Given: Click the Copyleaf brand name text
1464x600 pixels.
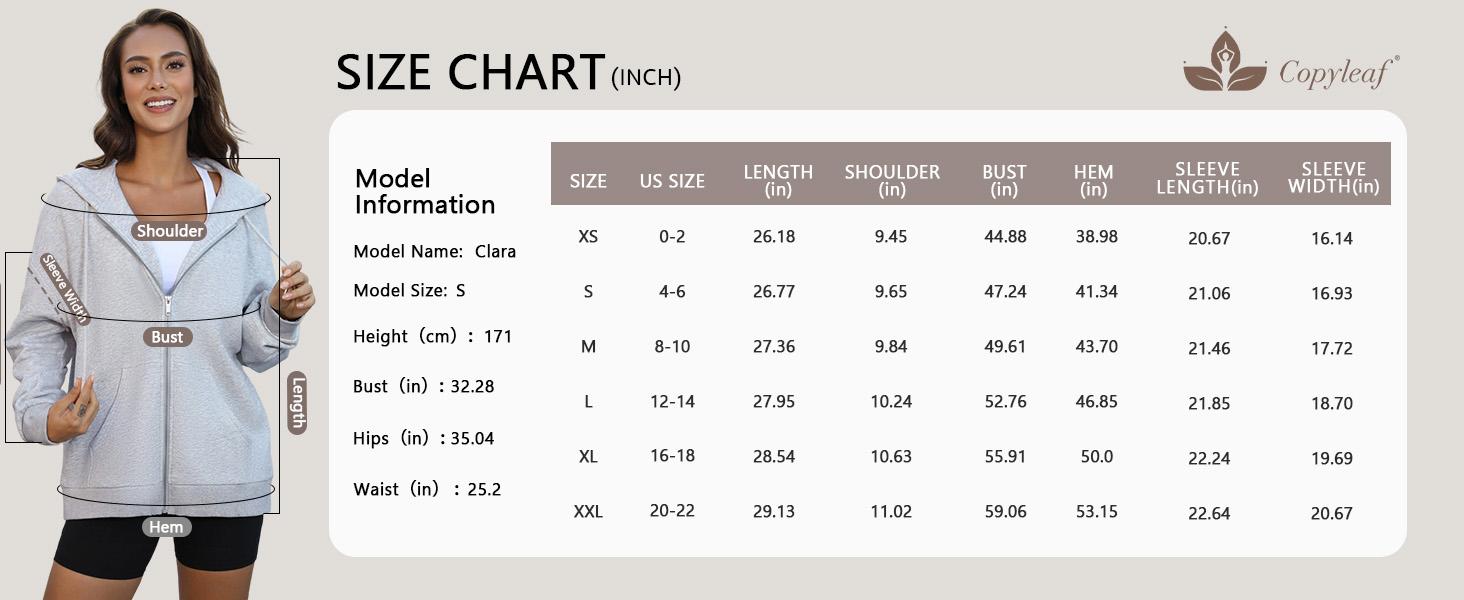Looking at the screenshot, I should tap(1338, 72).
